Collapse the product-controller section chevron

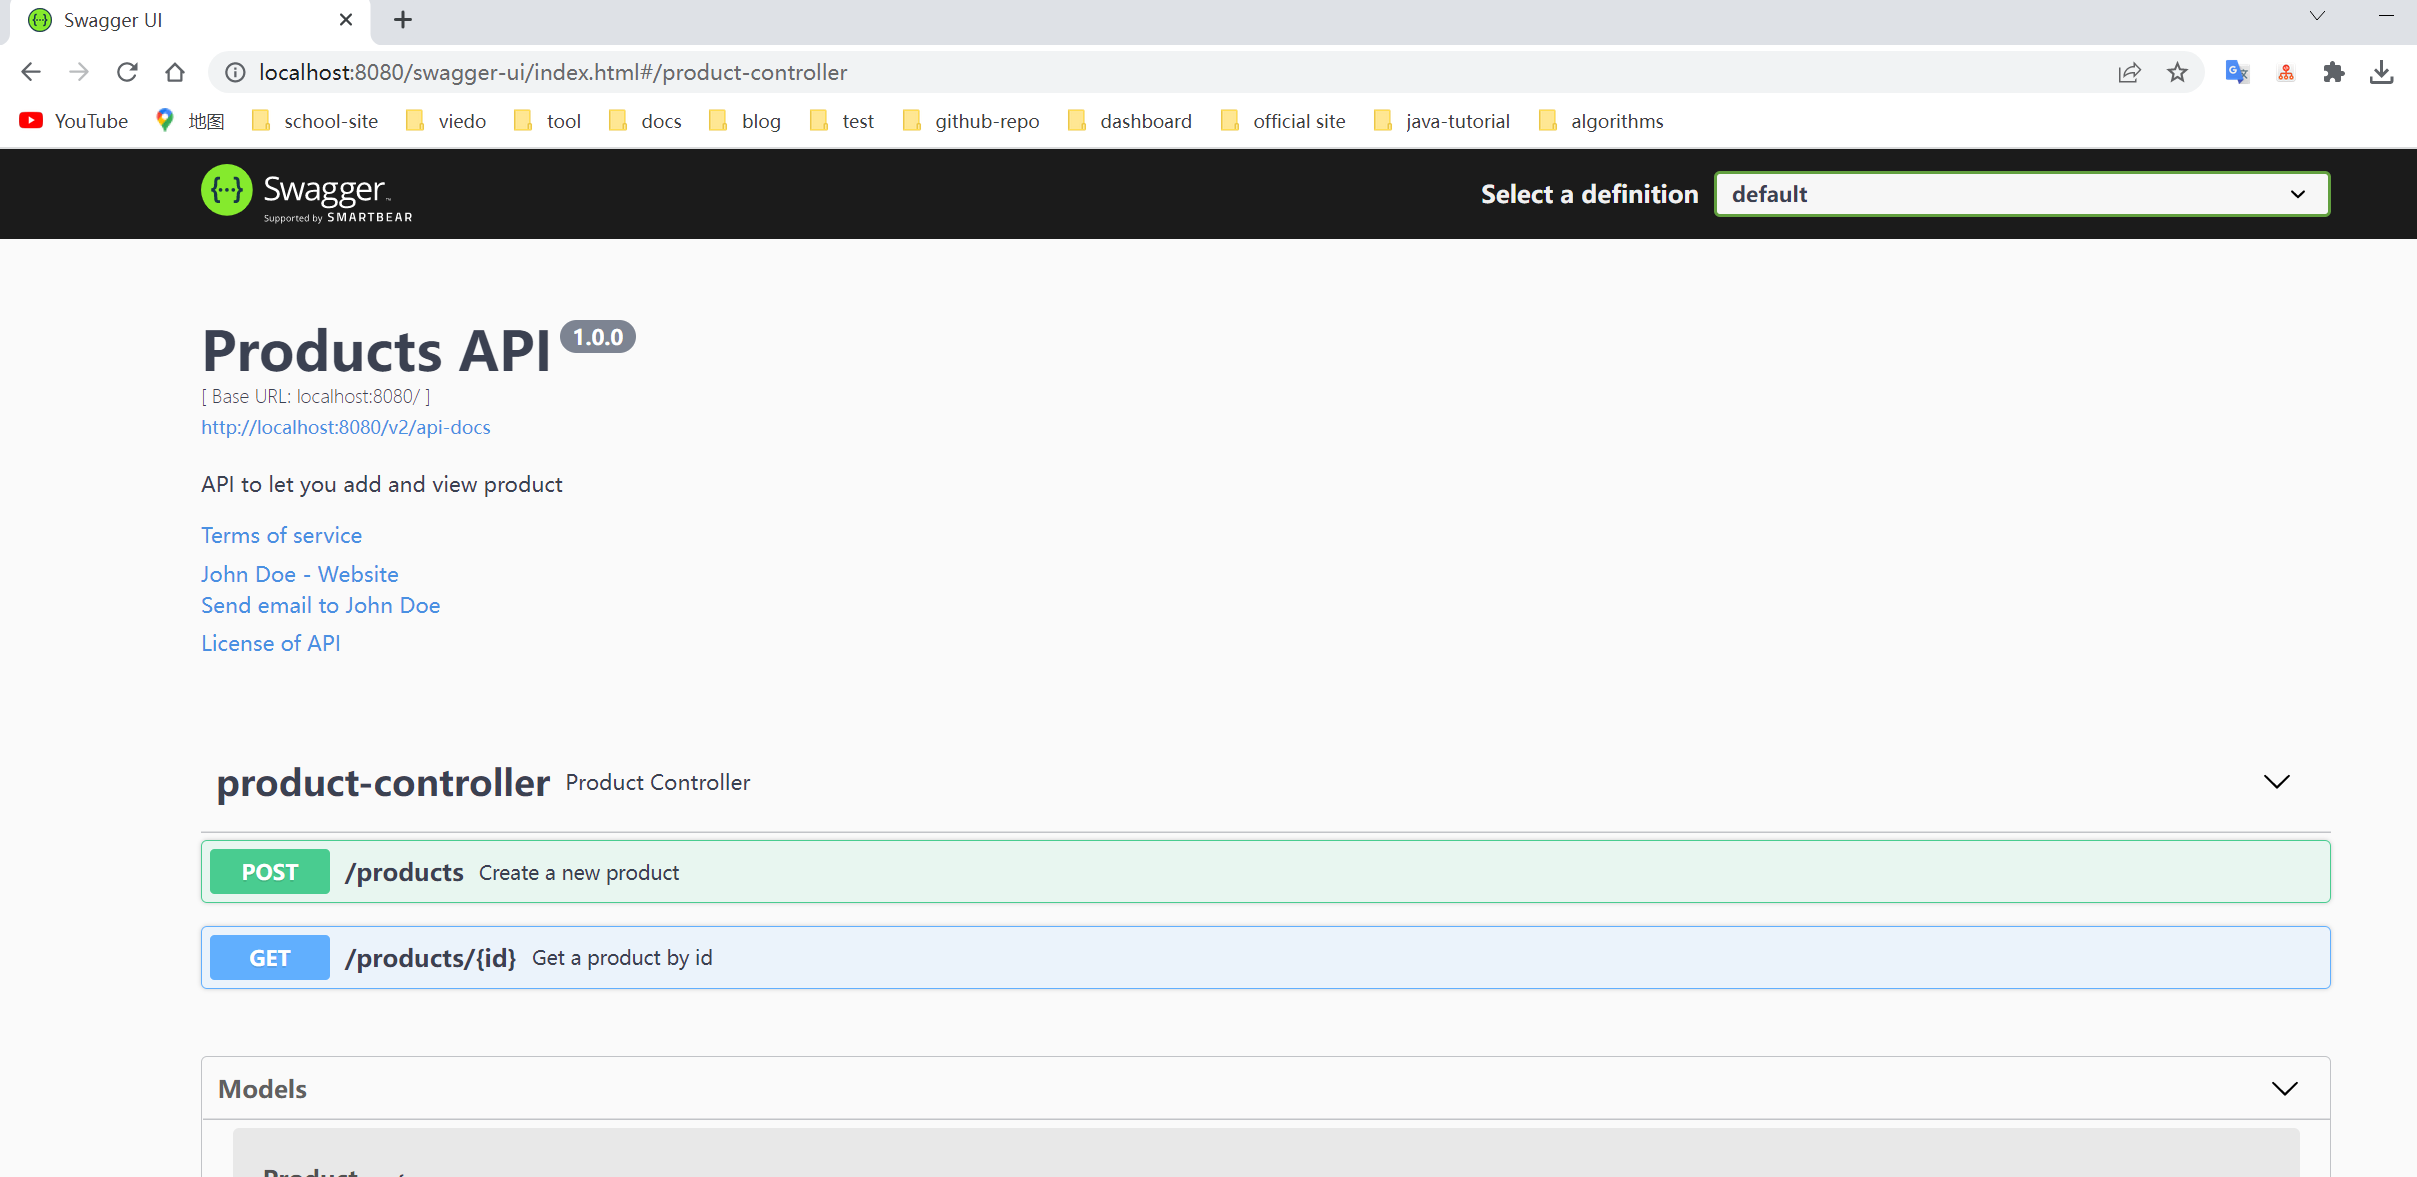2277,782
